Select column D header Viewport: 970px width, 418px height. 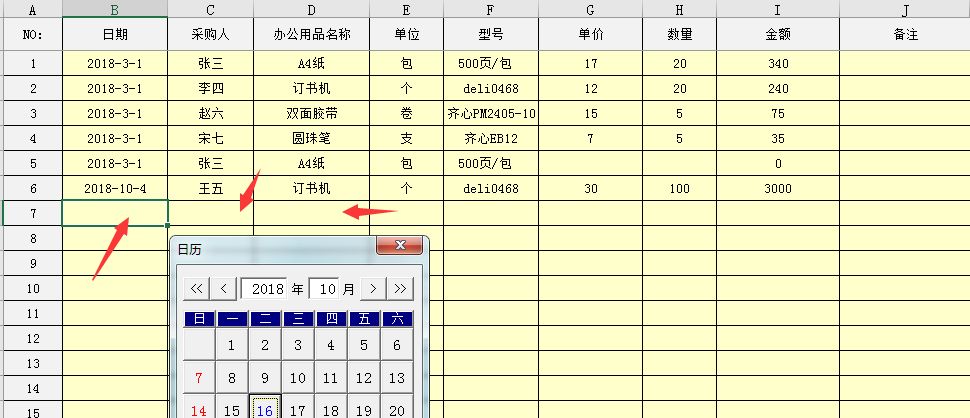(x=312, y=9)
